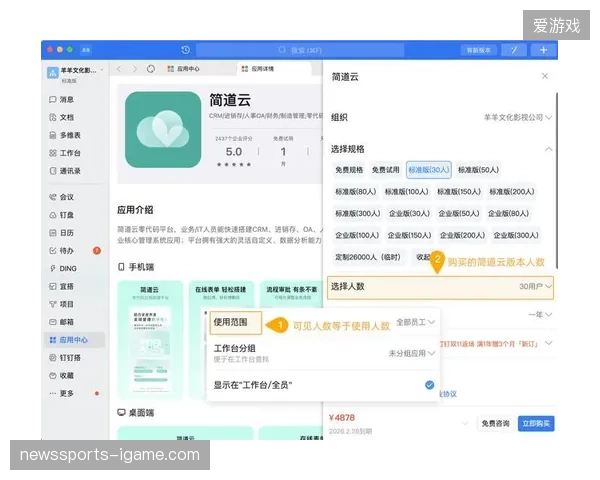The image size is (600, 480).
Task: Click the purchase panel vertical scrollbar
Action: pyautogui.click(x=556, y=180)
